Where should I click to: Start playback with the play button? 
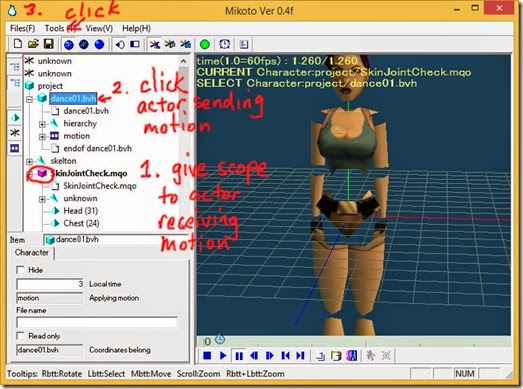(x=223, y=356)
